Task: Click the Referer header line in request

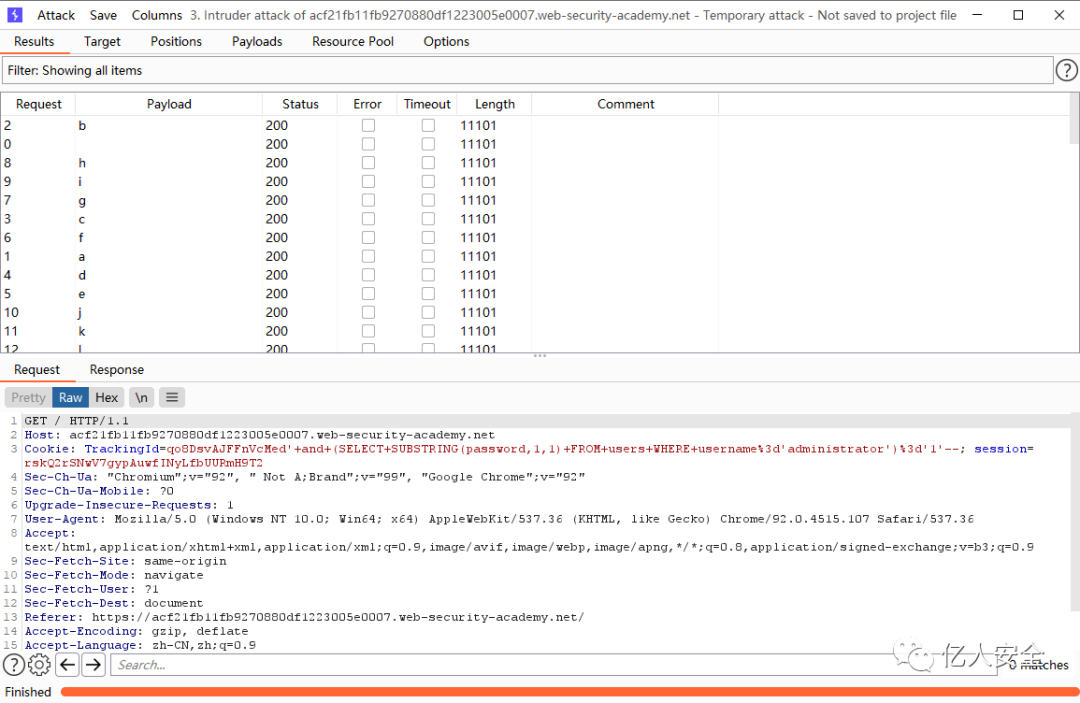Action: (x=304, y=618)
